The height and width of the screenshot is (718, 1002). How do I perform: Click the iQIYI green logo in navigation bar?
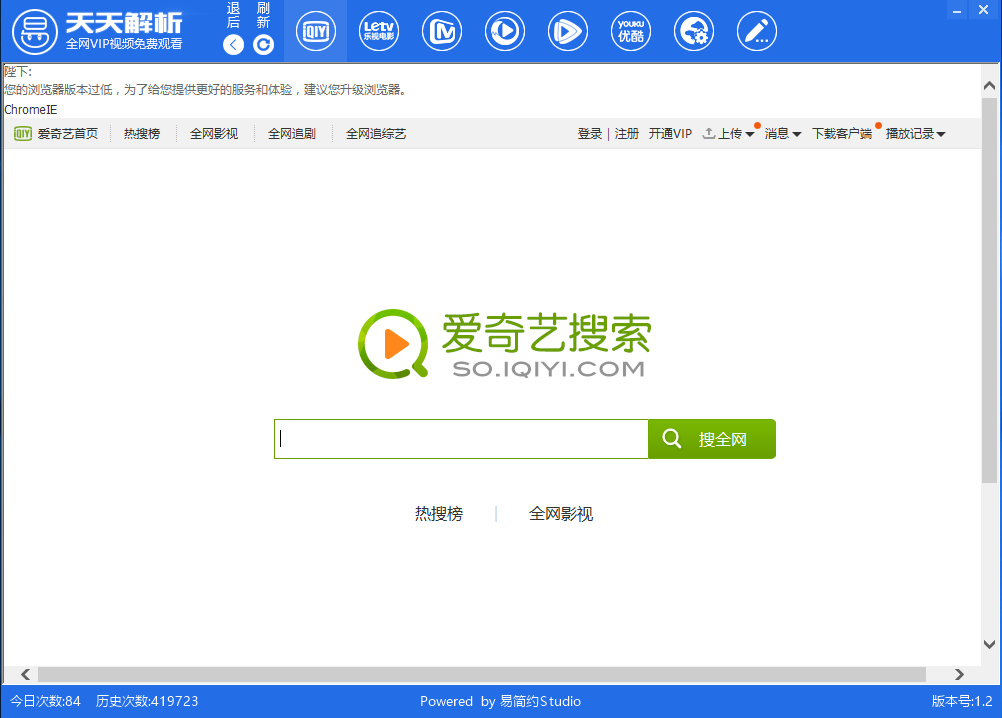click(x=23, y=133)
